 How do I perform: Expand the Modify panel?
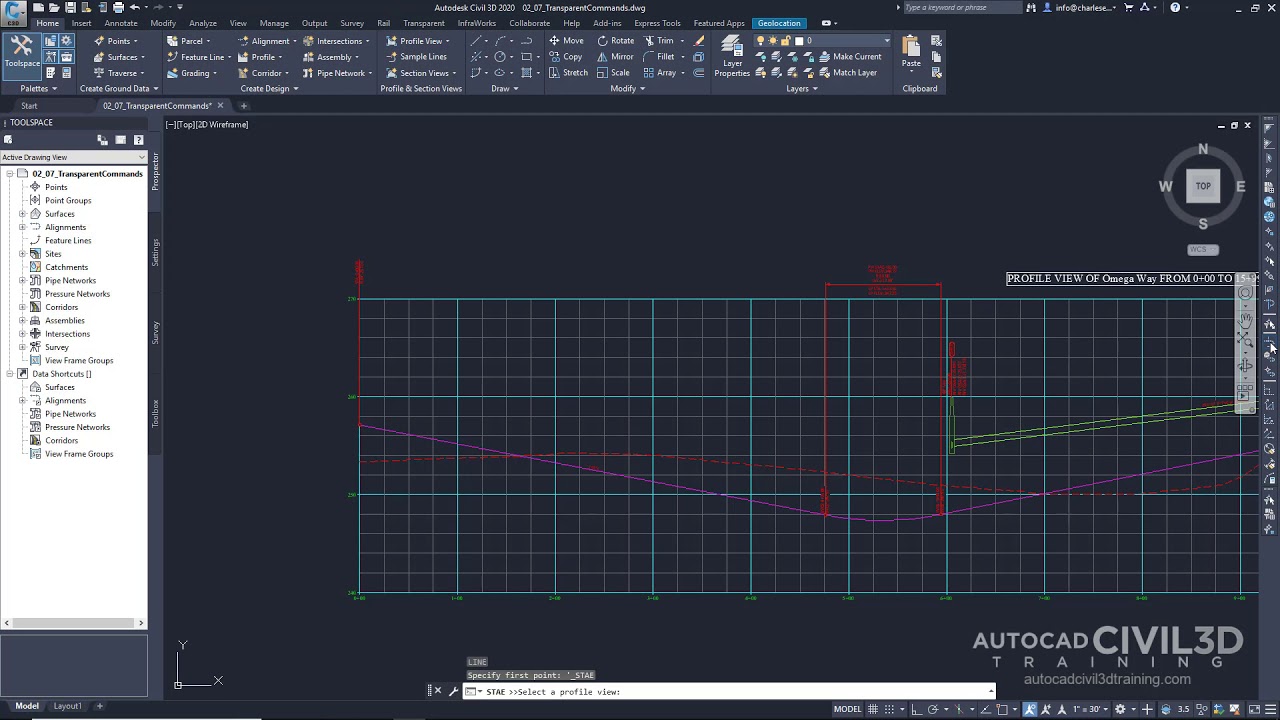click(627, 88)
